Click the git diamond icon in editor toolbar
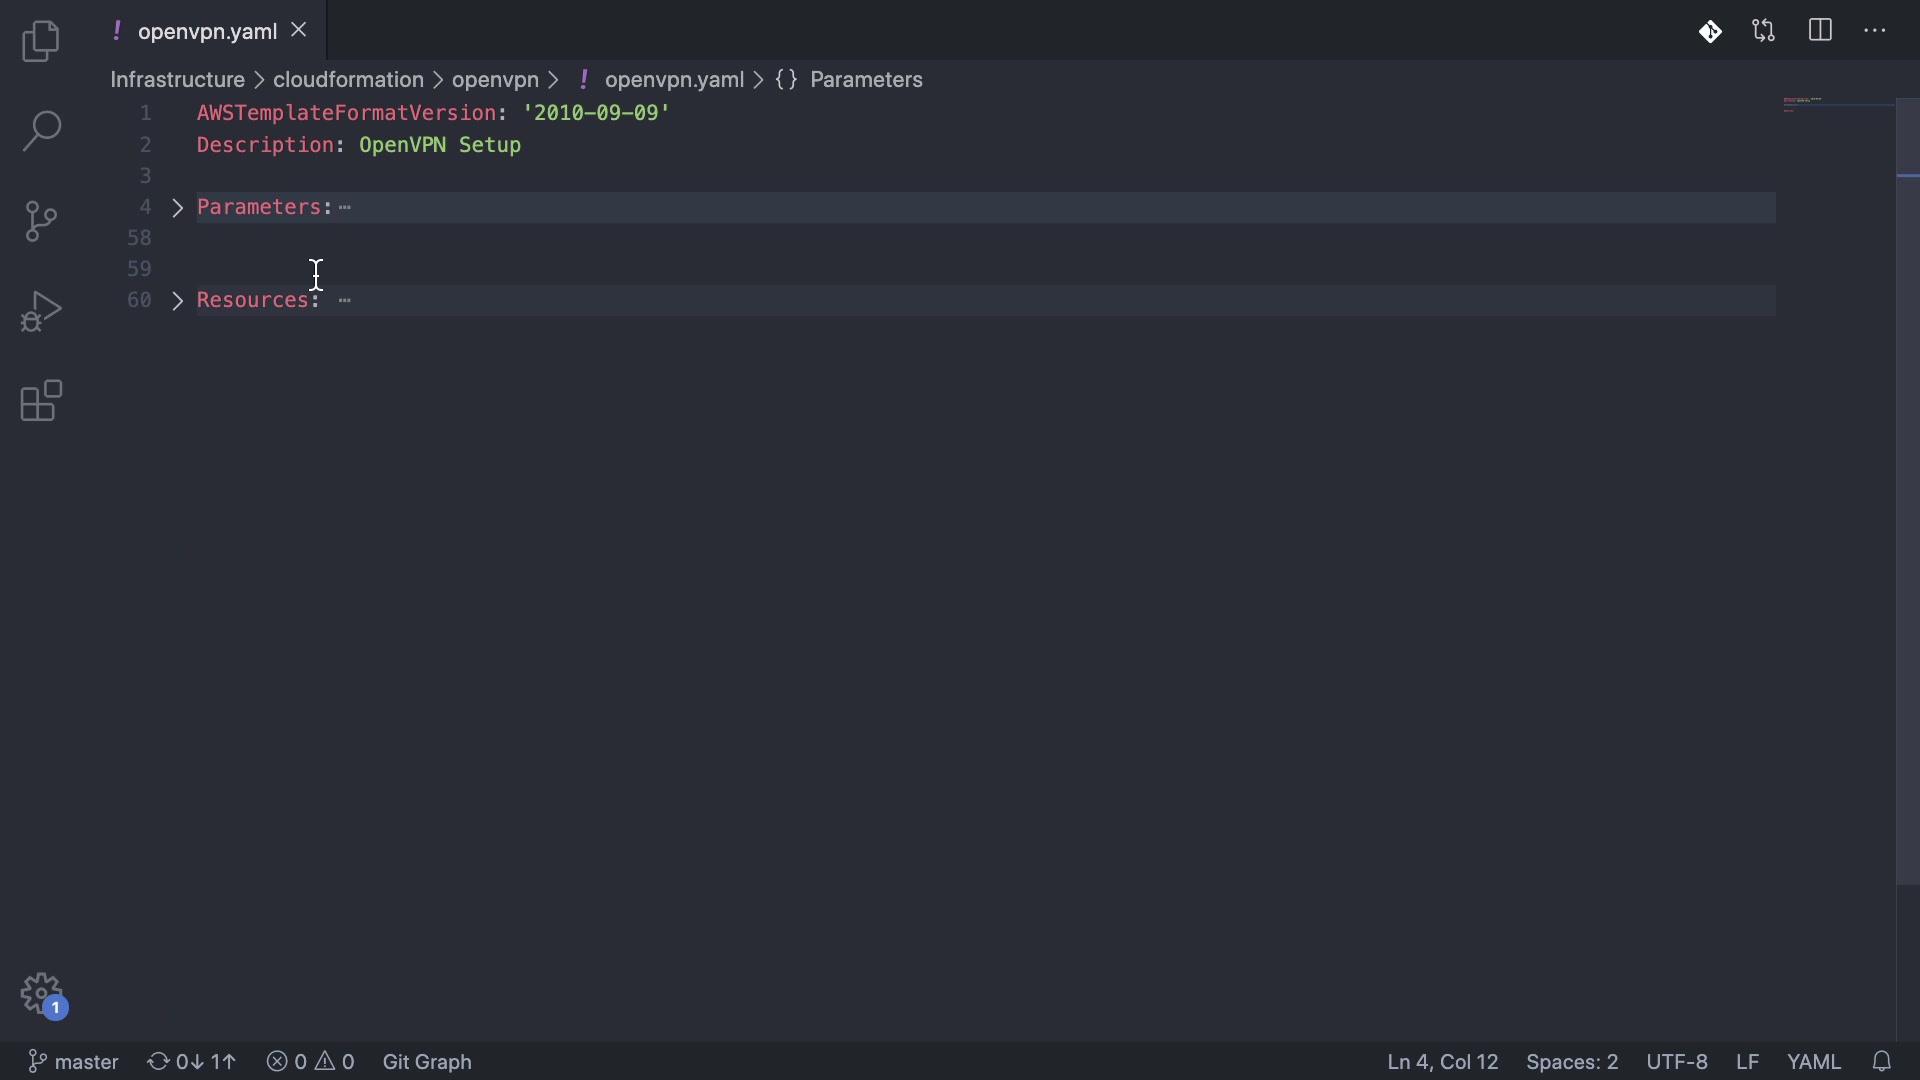Viewport: 1920px width, 1080px height. tap(1710, 32)
